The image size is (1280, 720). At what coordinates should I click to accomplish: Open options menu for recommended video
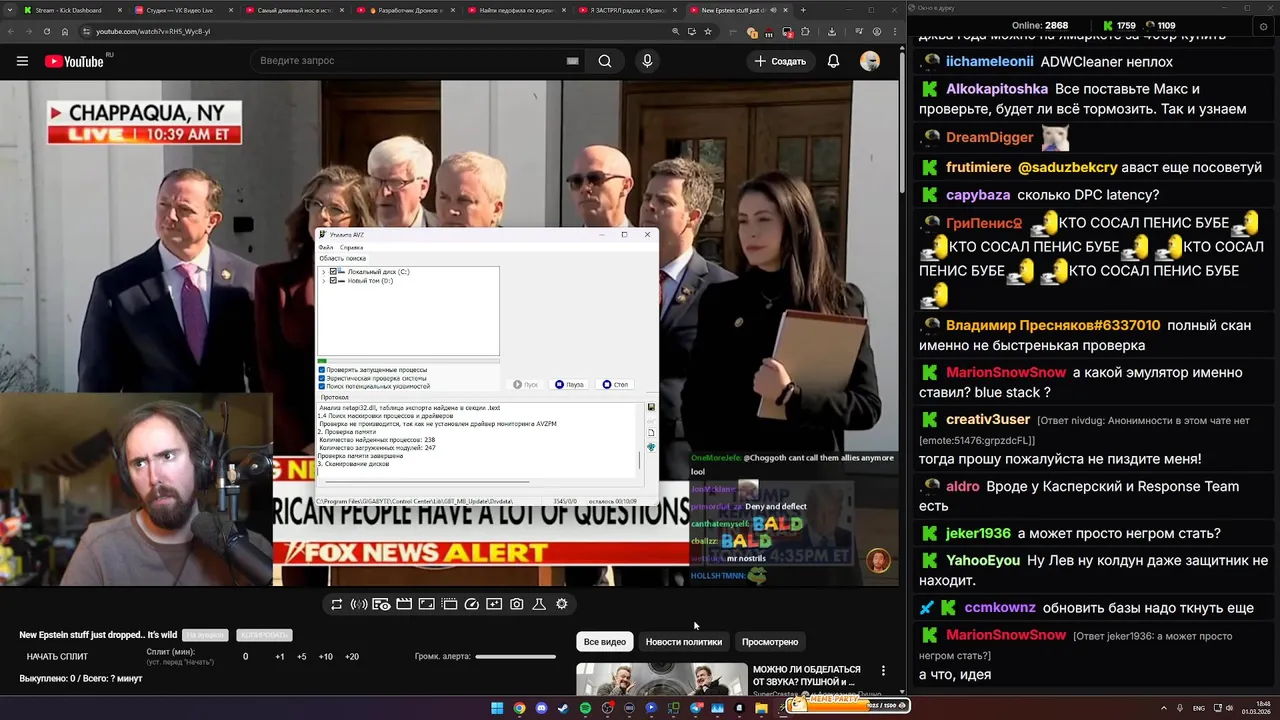(x=883, y=671)
